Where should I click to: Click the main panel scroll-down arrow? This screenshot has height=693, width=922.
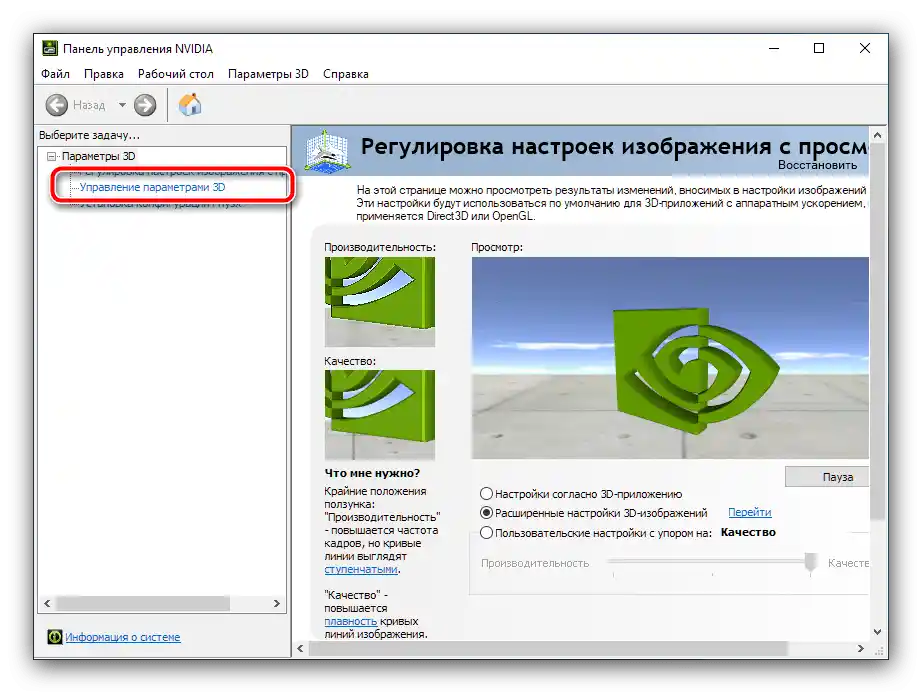click(877, 632)
